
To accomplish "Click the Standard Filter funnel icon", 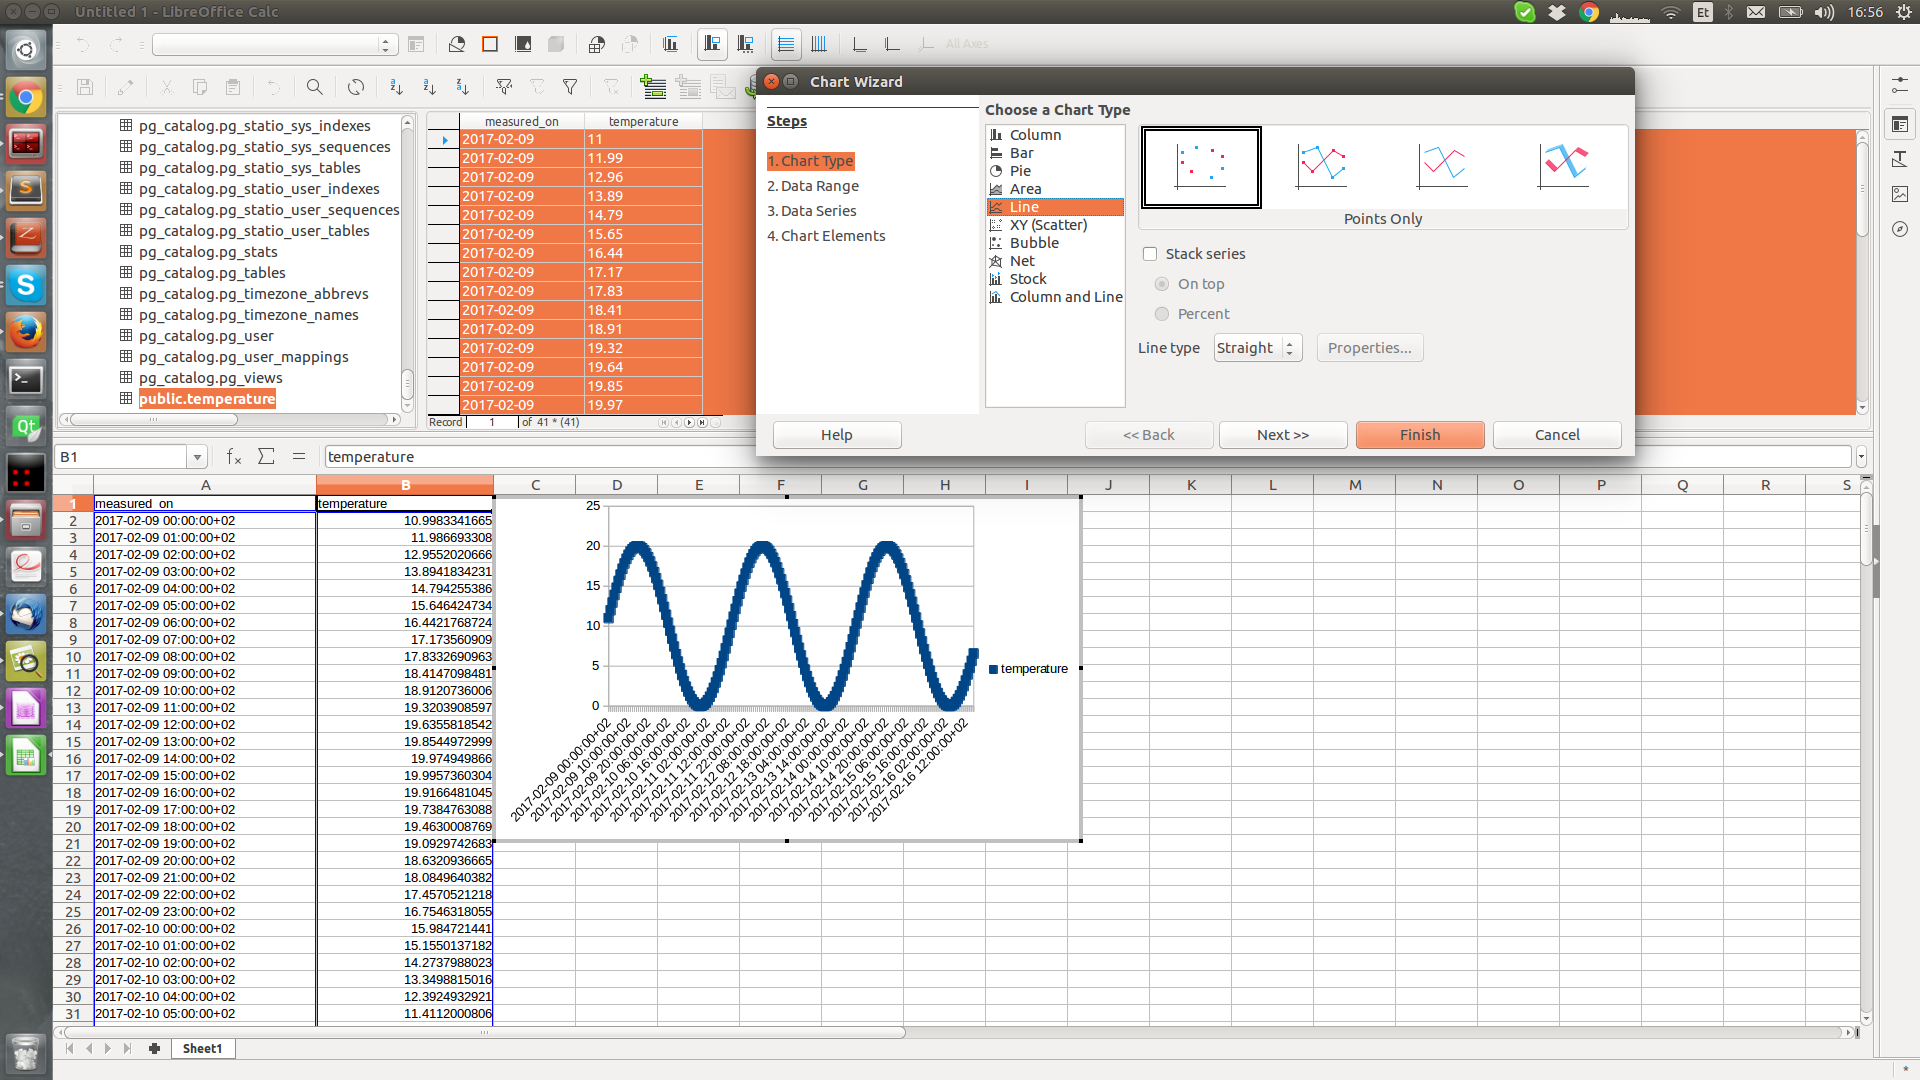I will pyautogui.click(x=570, y=87).
